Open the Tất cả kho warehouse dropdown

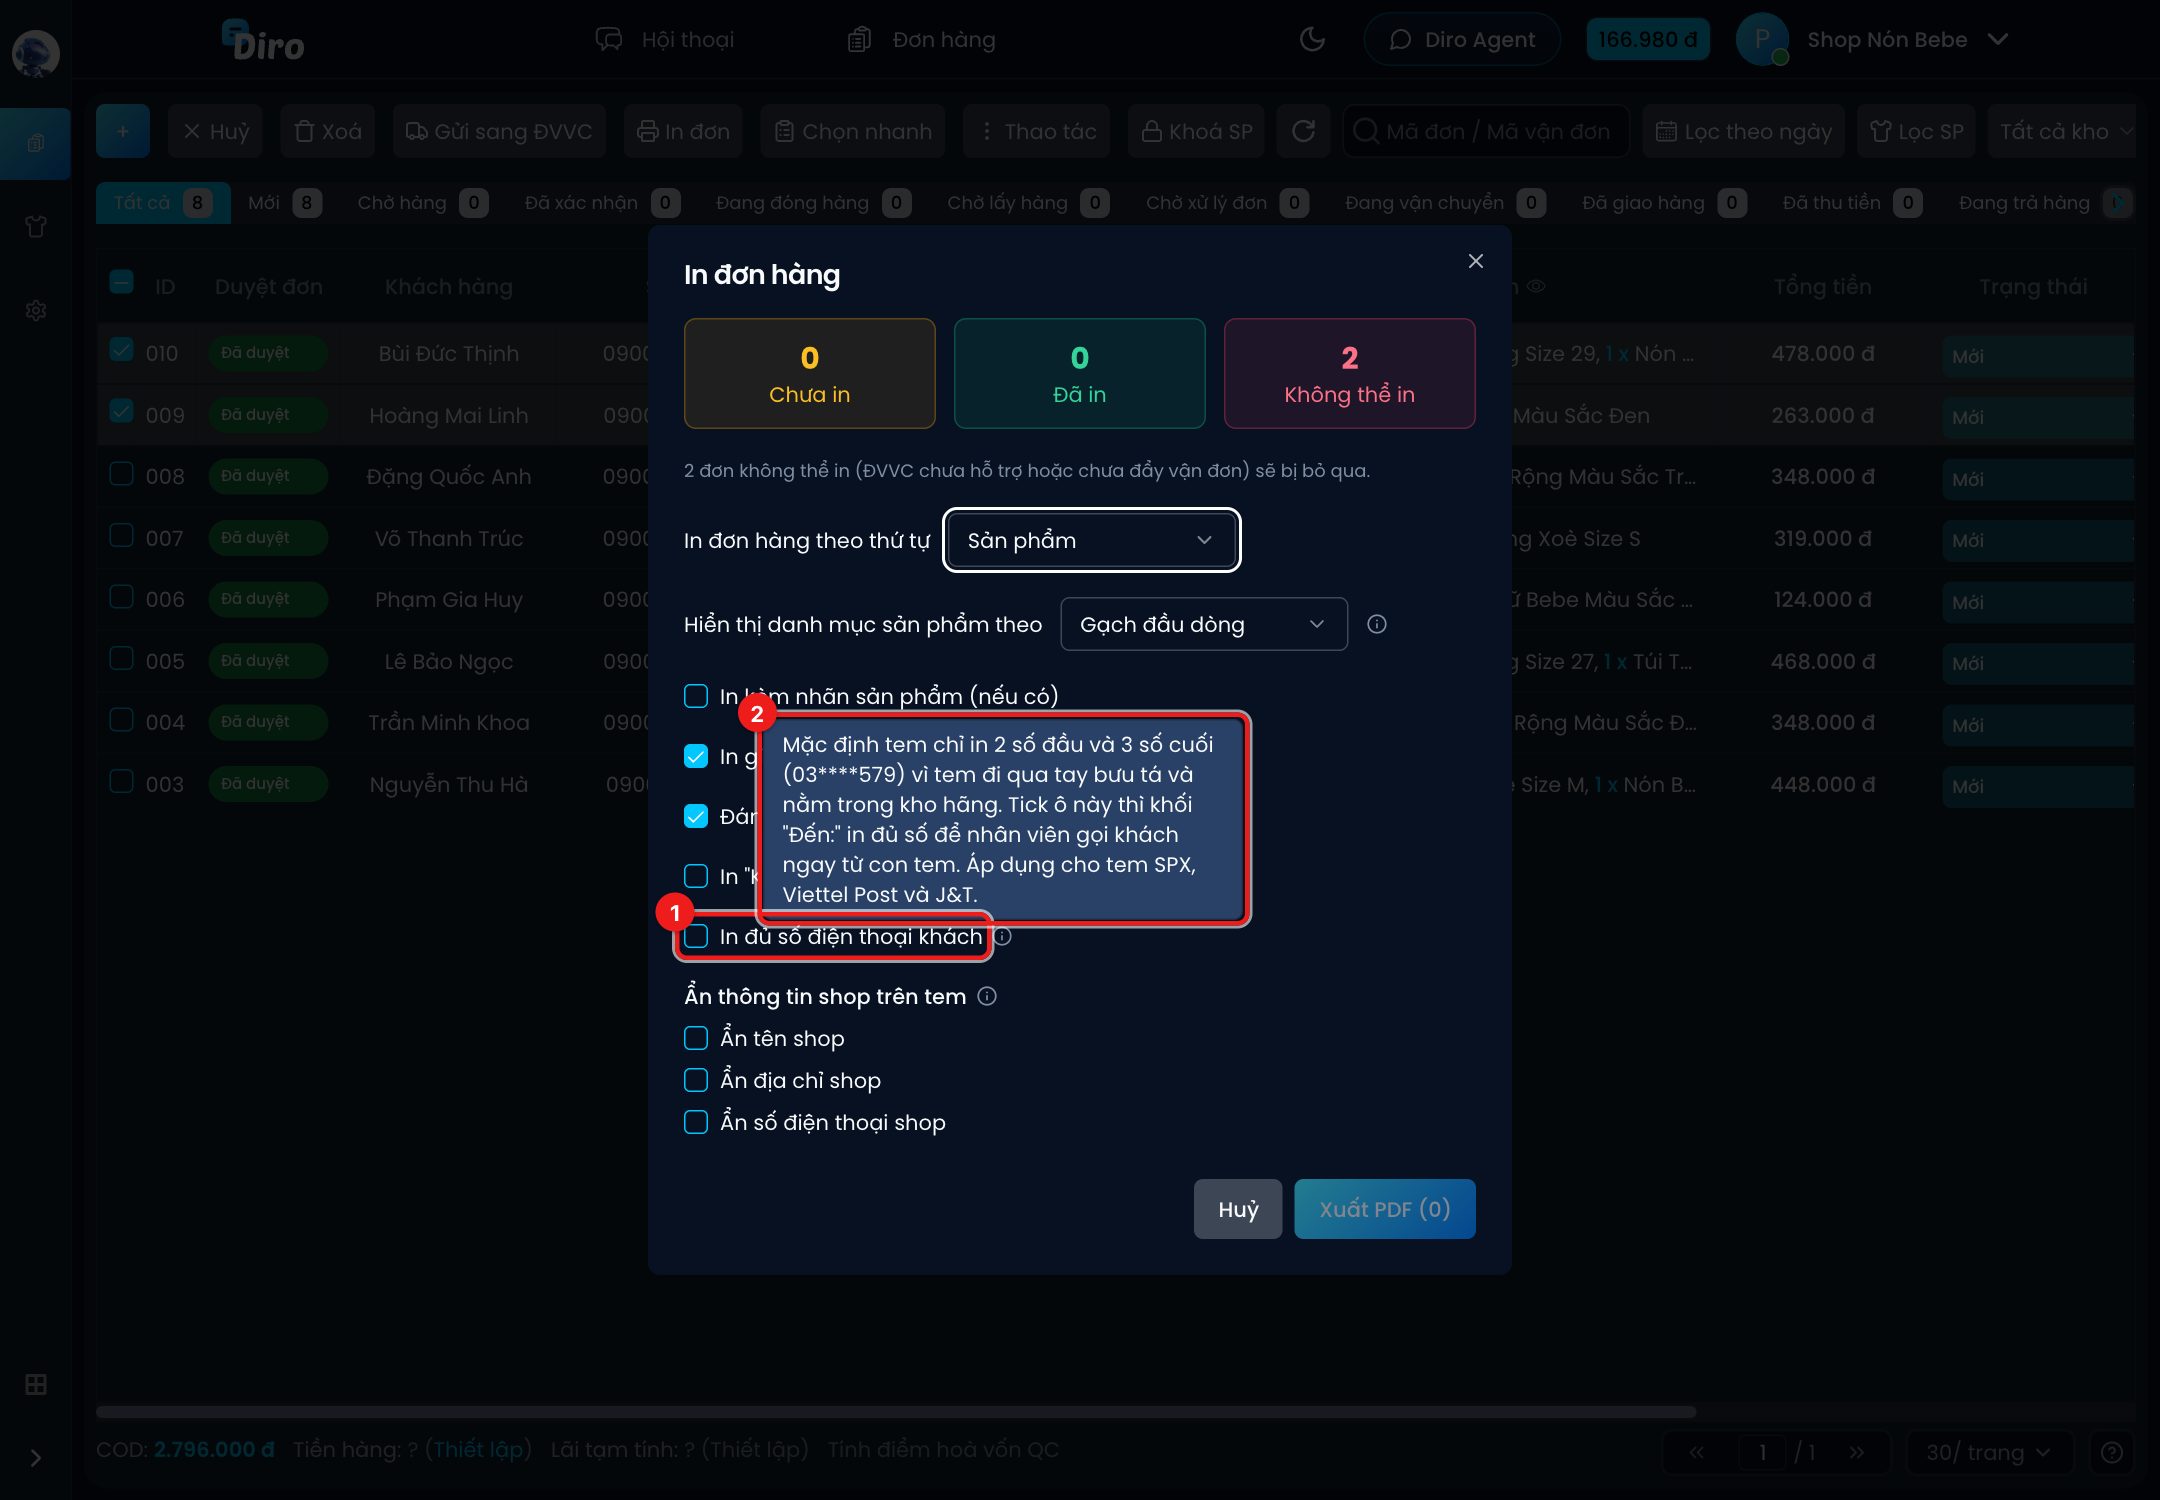pos(2062,131)
